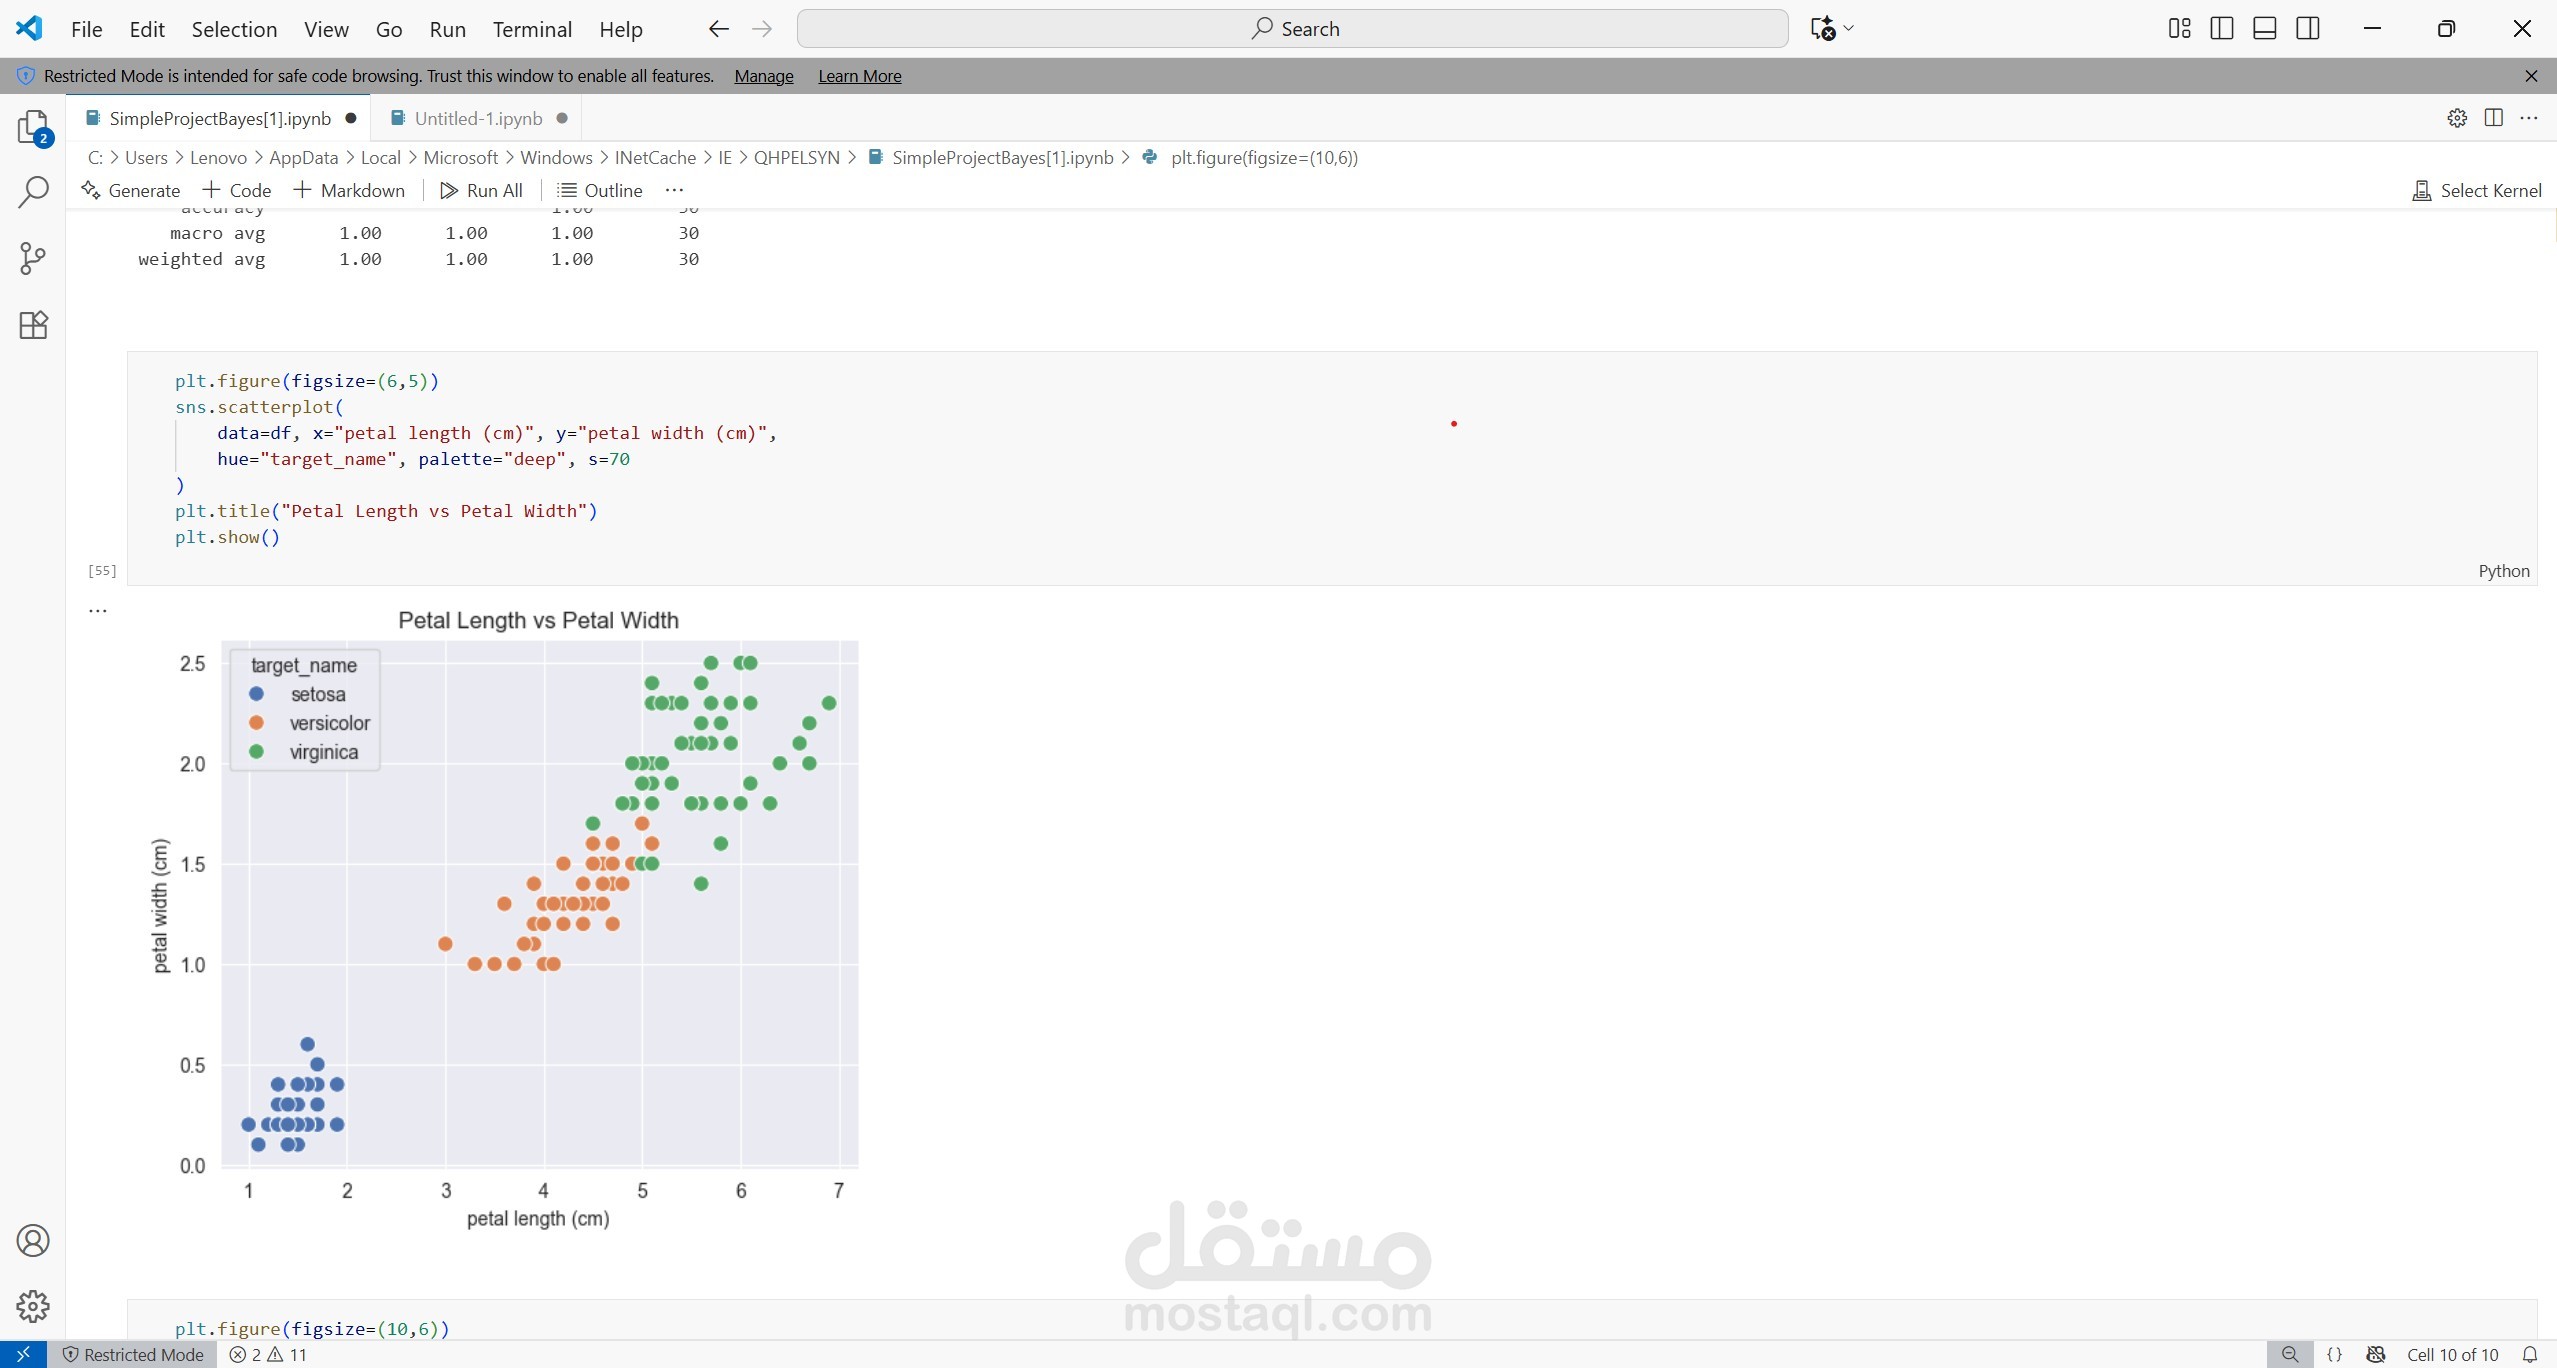Open the Explorer view in activity bar

pos(33,128)
